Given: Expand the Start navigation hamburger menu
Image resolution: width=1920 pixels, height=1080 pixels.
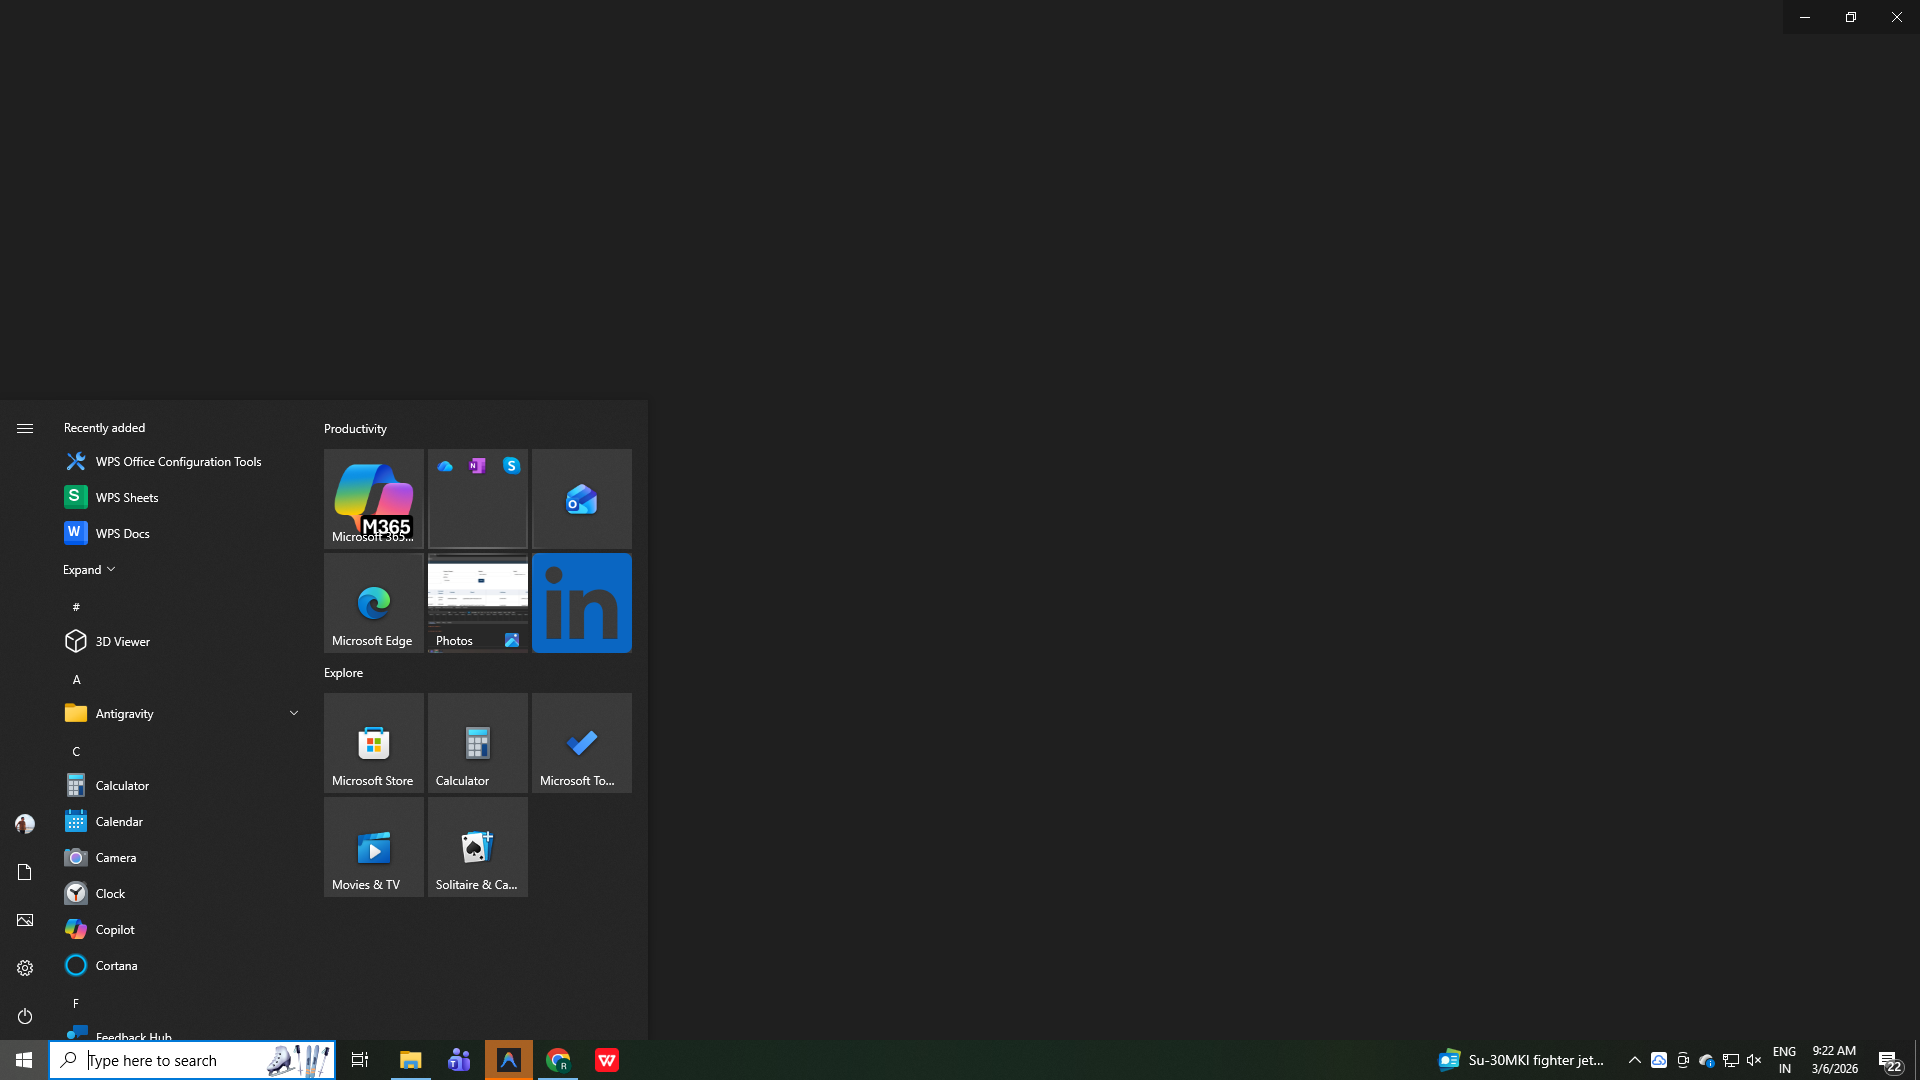Looking at the screenshot, I should tap(25, 428).
